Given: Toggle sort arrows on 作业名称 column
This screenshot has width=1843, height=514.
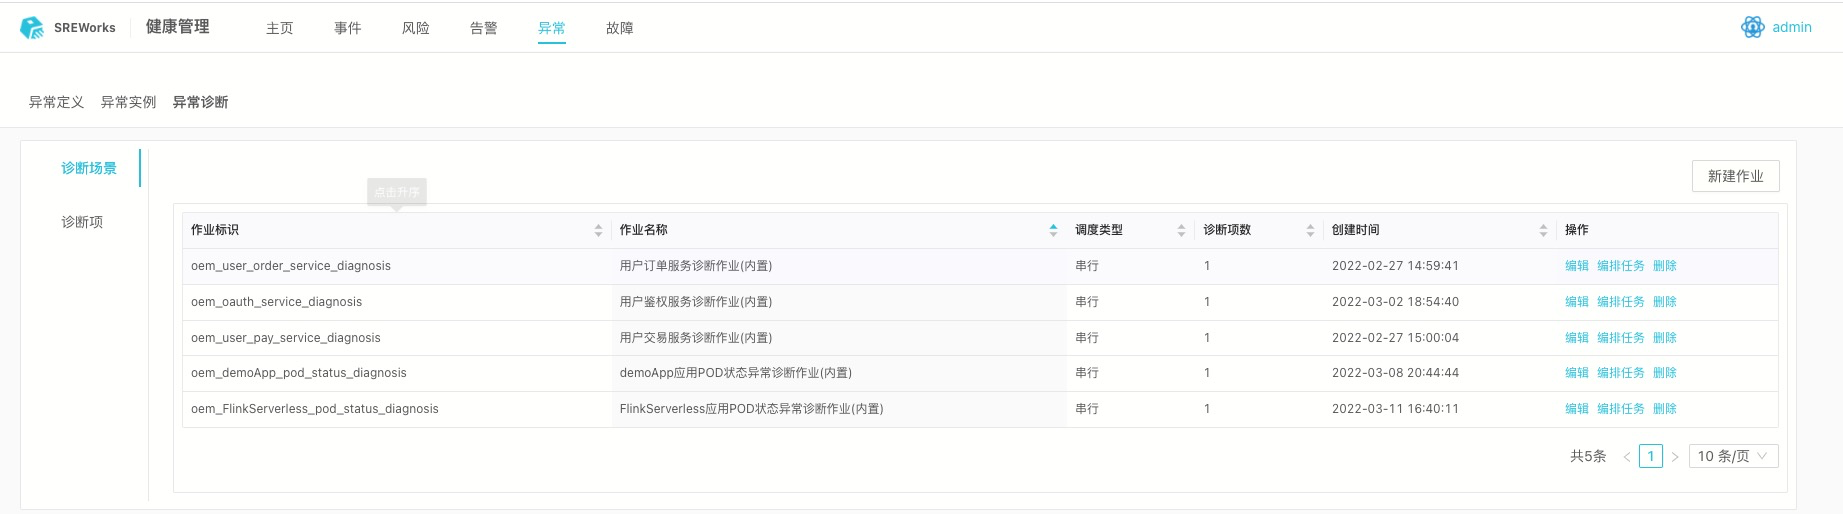Looking at the screenshot, I should pos(1053,230).
